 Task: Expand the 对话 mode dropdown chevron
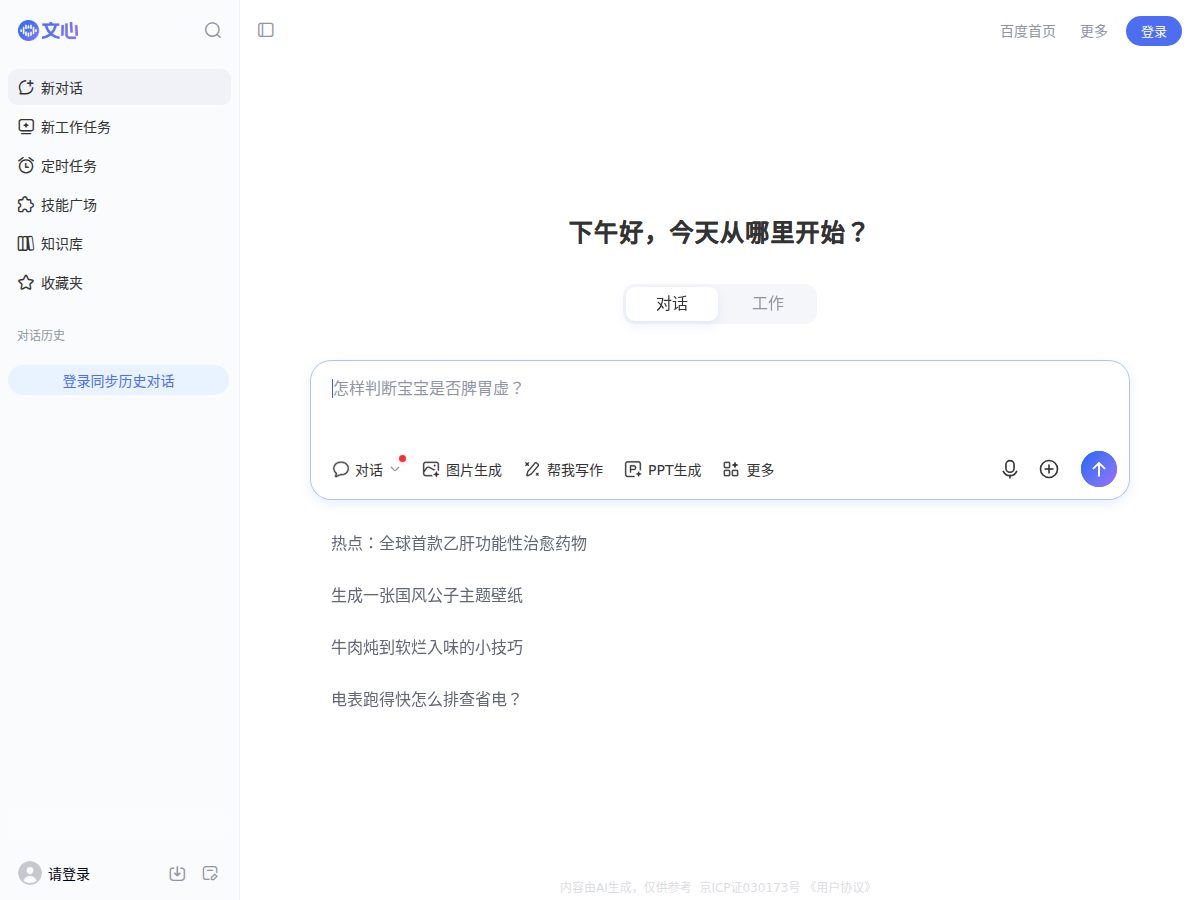point(395,469)
